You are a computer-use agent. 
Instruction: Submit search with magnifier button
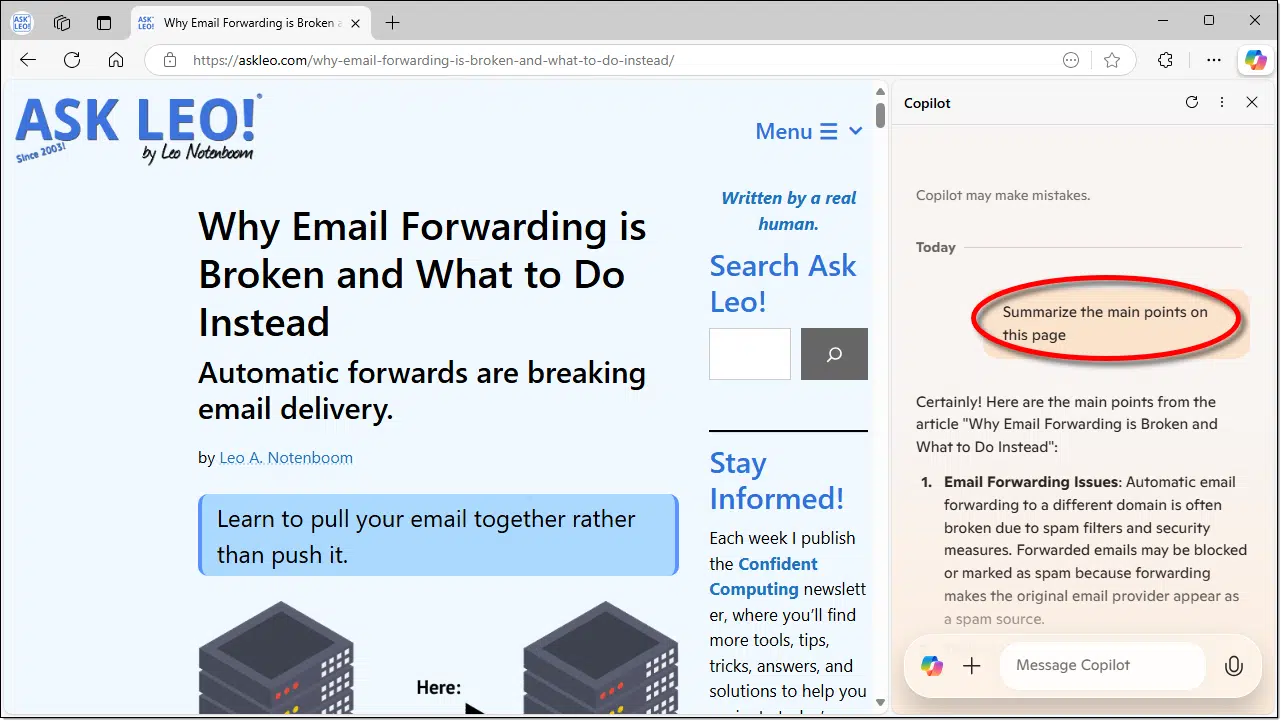click(834, 354)
